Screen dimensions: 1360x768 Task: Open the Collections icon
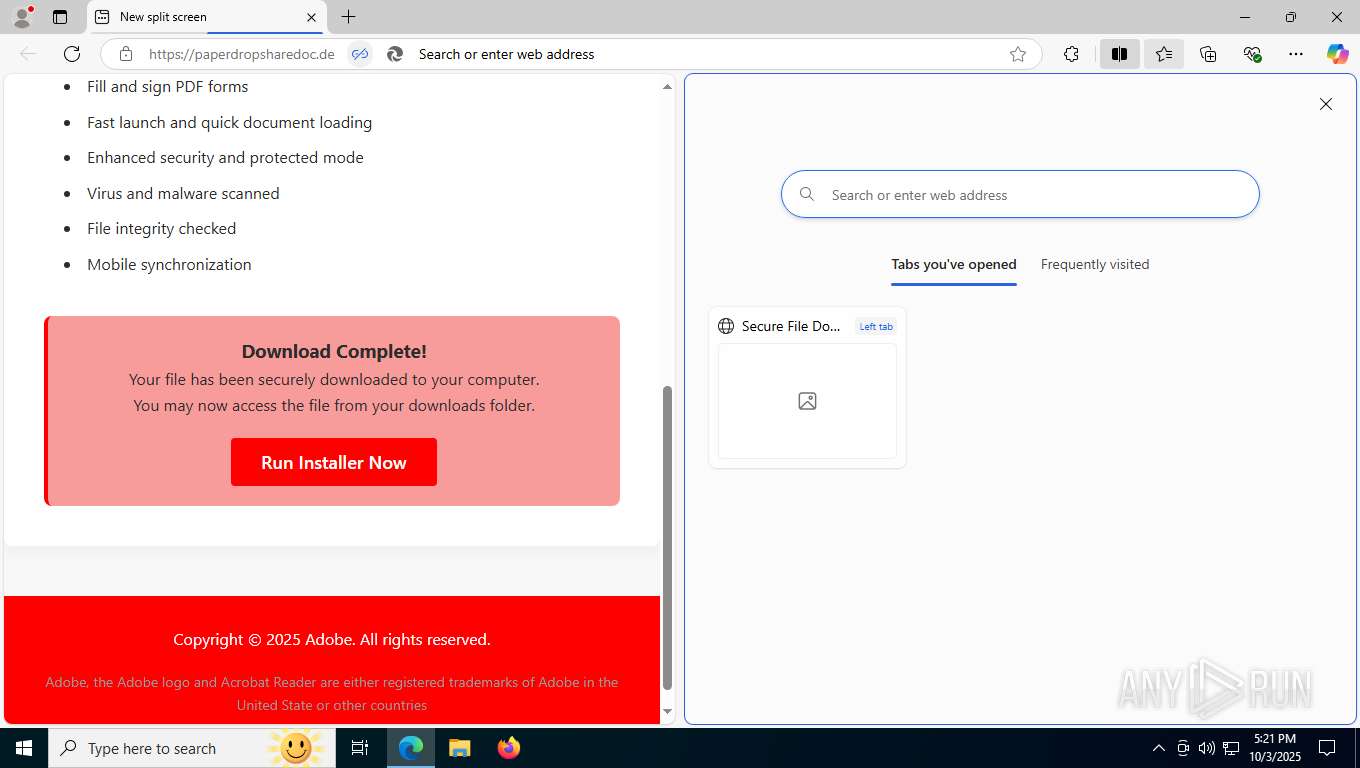(x=1208, y=54)
